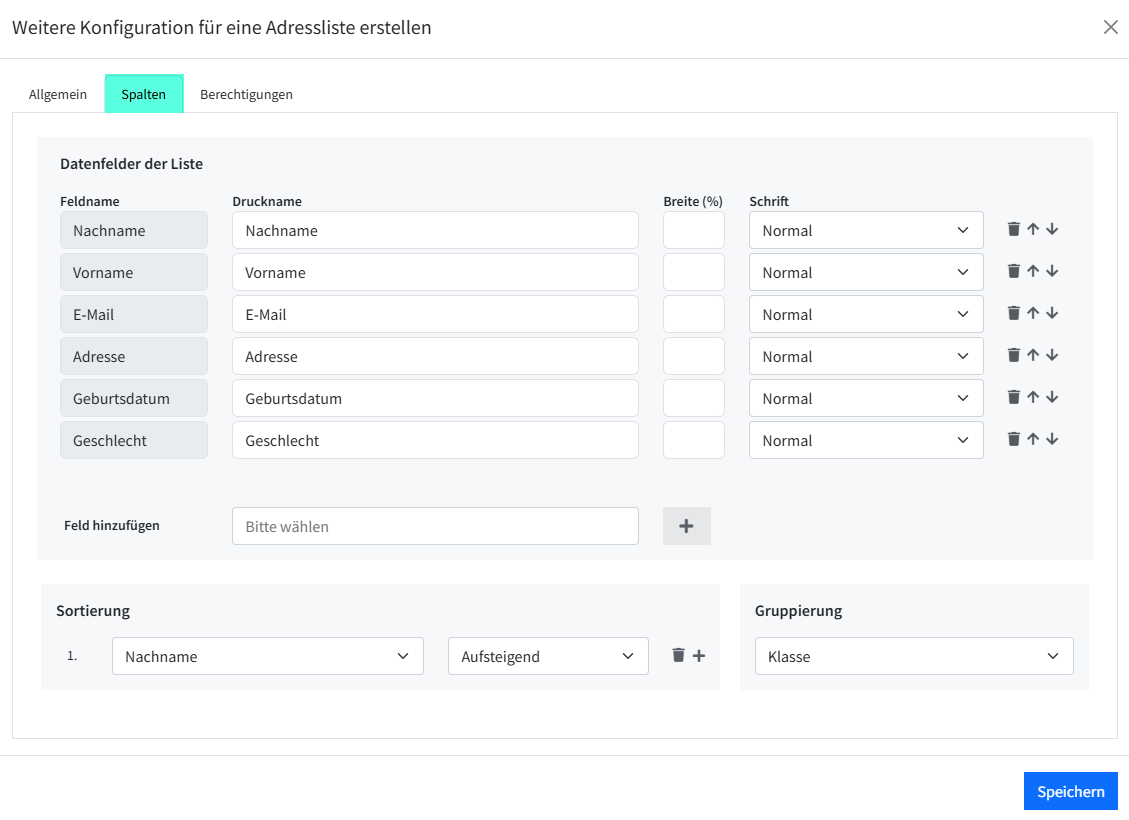Open the Berechtigungen tab
The height and width of the screenshot is (820, 1129).
(x=246, y=95)
